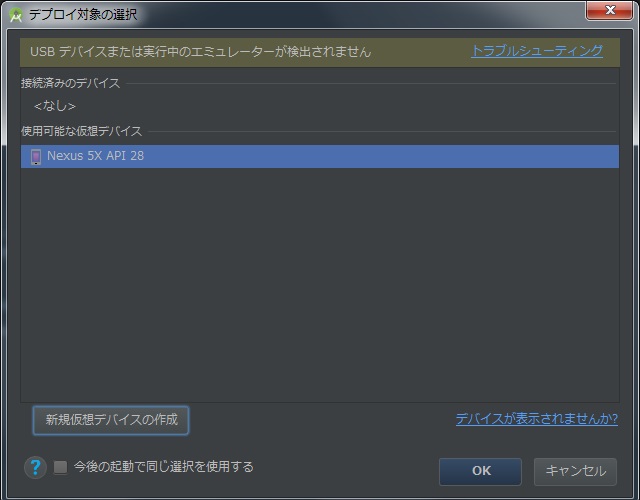Click the Android Studio icon in title bar
This screenshot has width=640, height=500.
pyautogui.click(x=16, y=15)
